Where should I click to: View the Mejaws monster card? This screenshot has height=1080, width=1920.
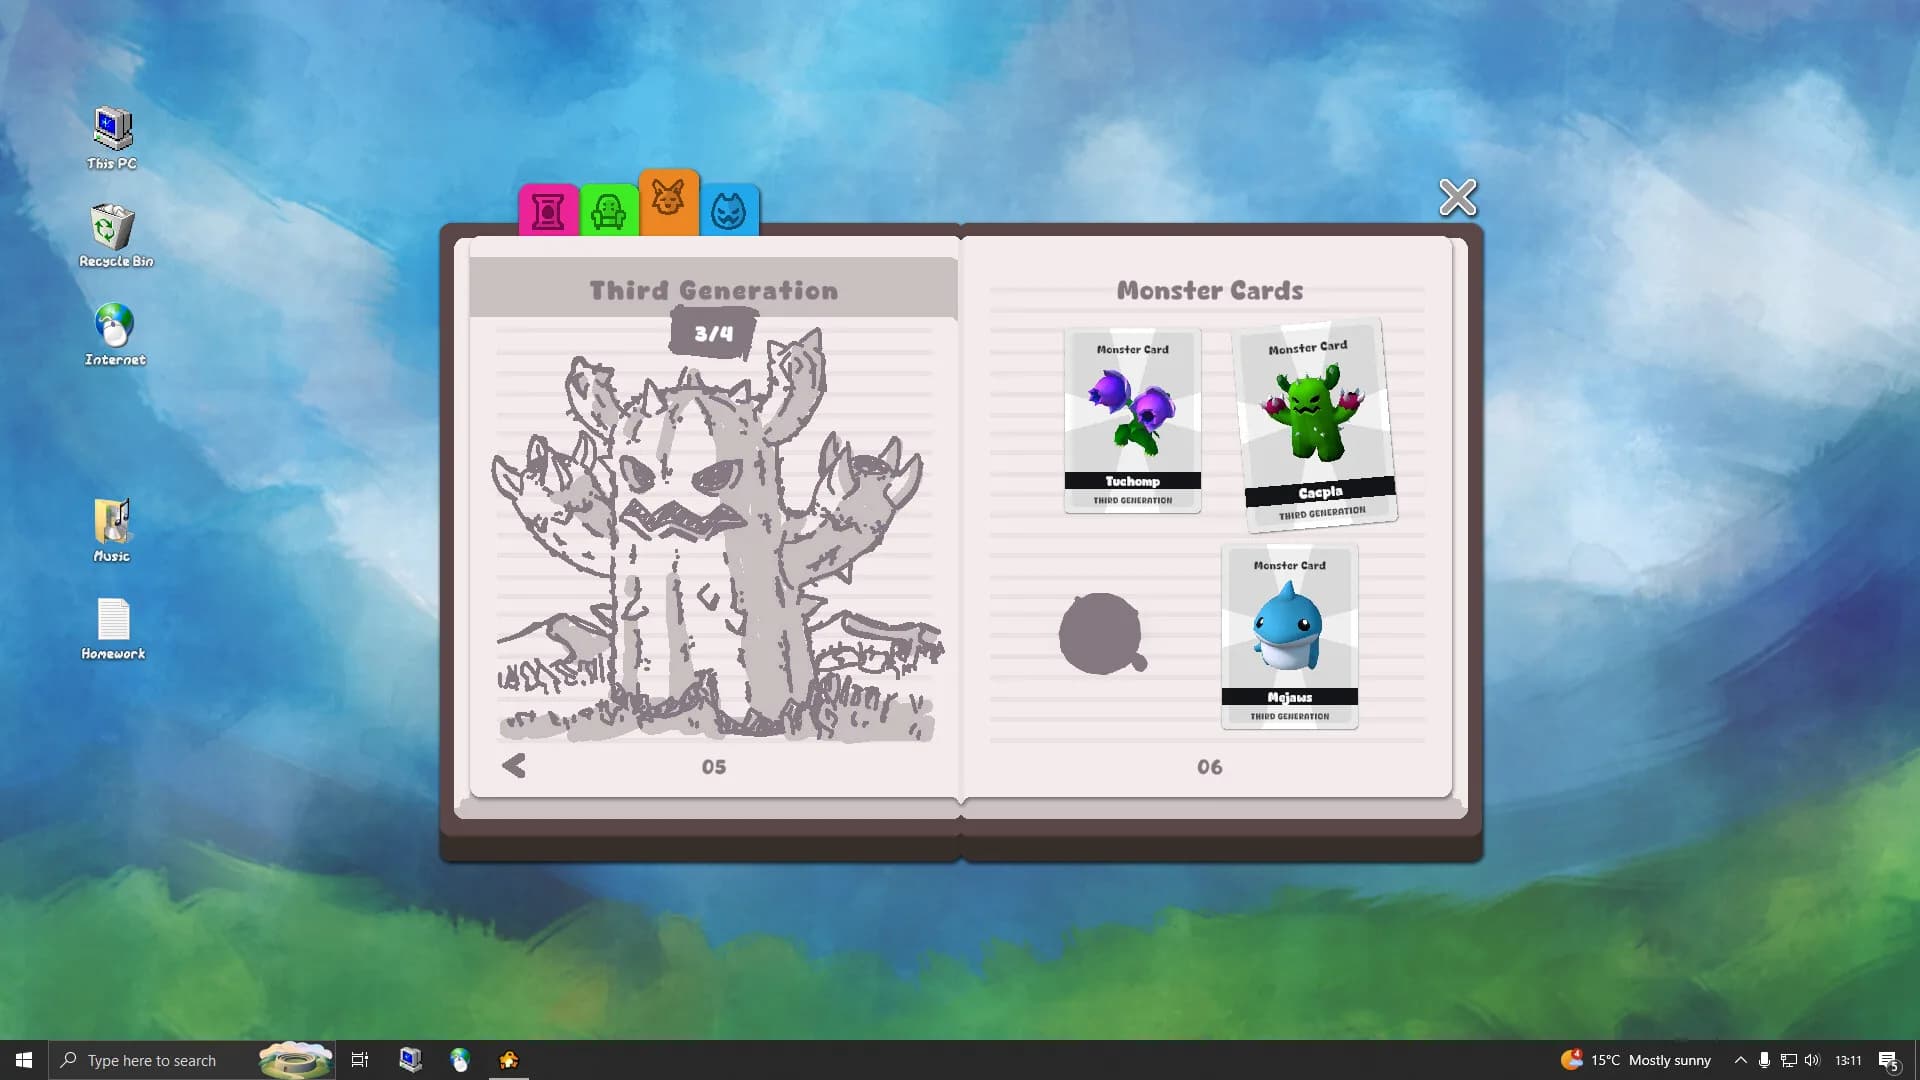pos(1289,637)
